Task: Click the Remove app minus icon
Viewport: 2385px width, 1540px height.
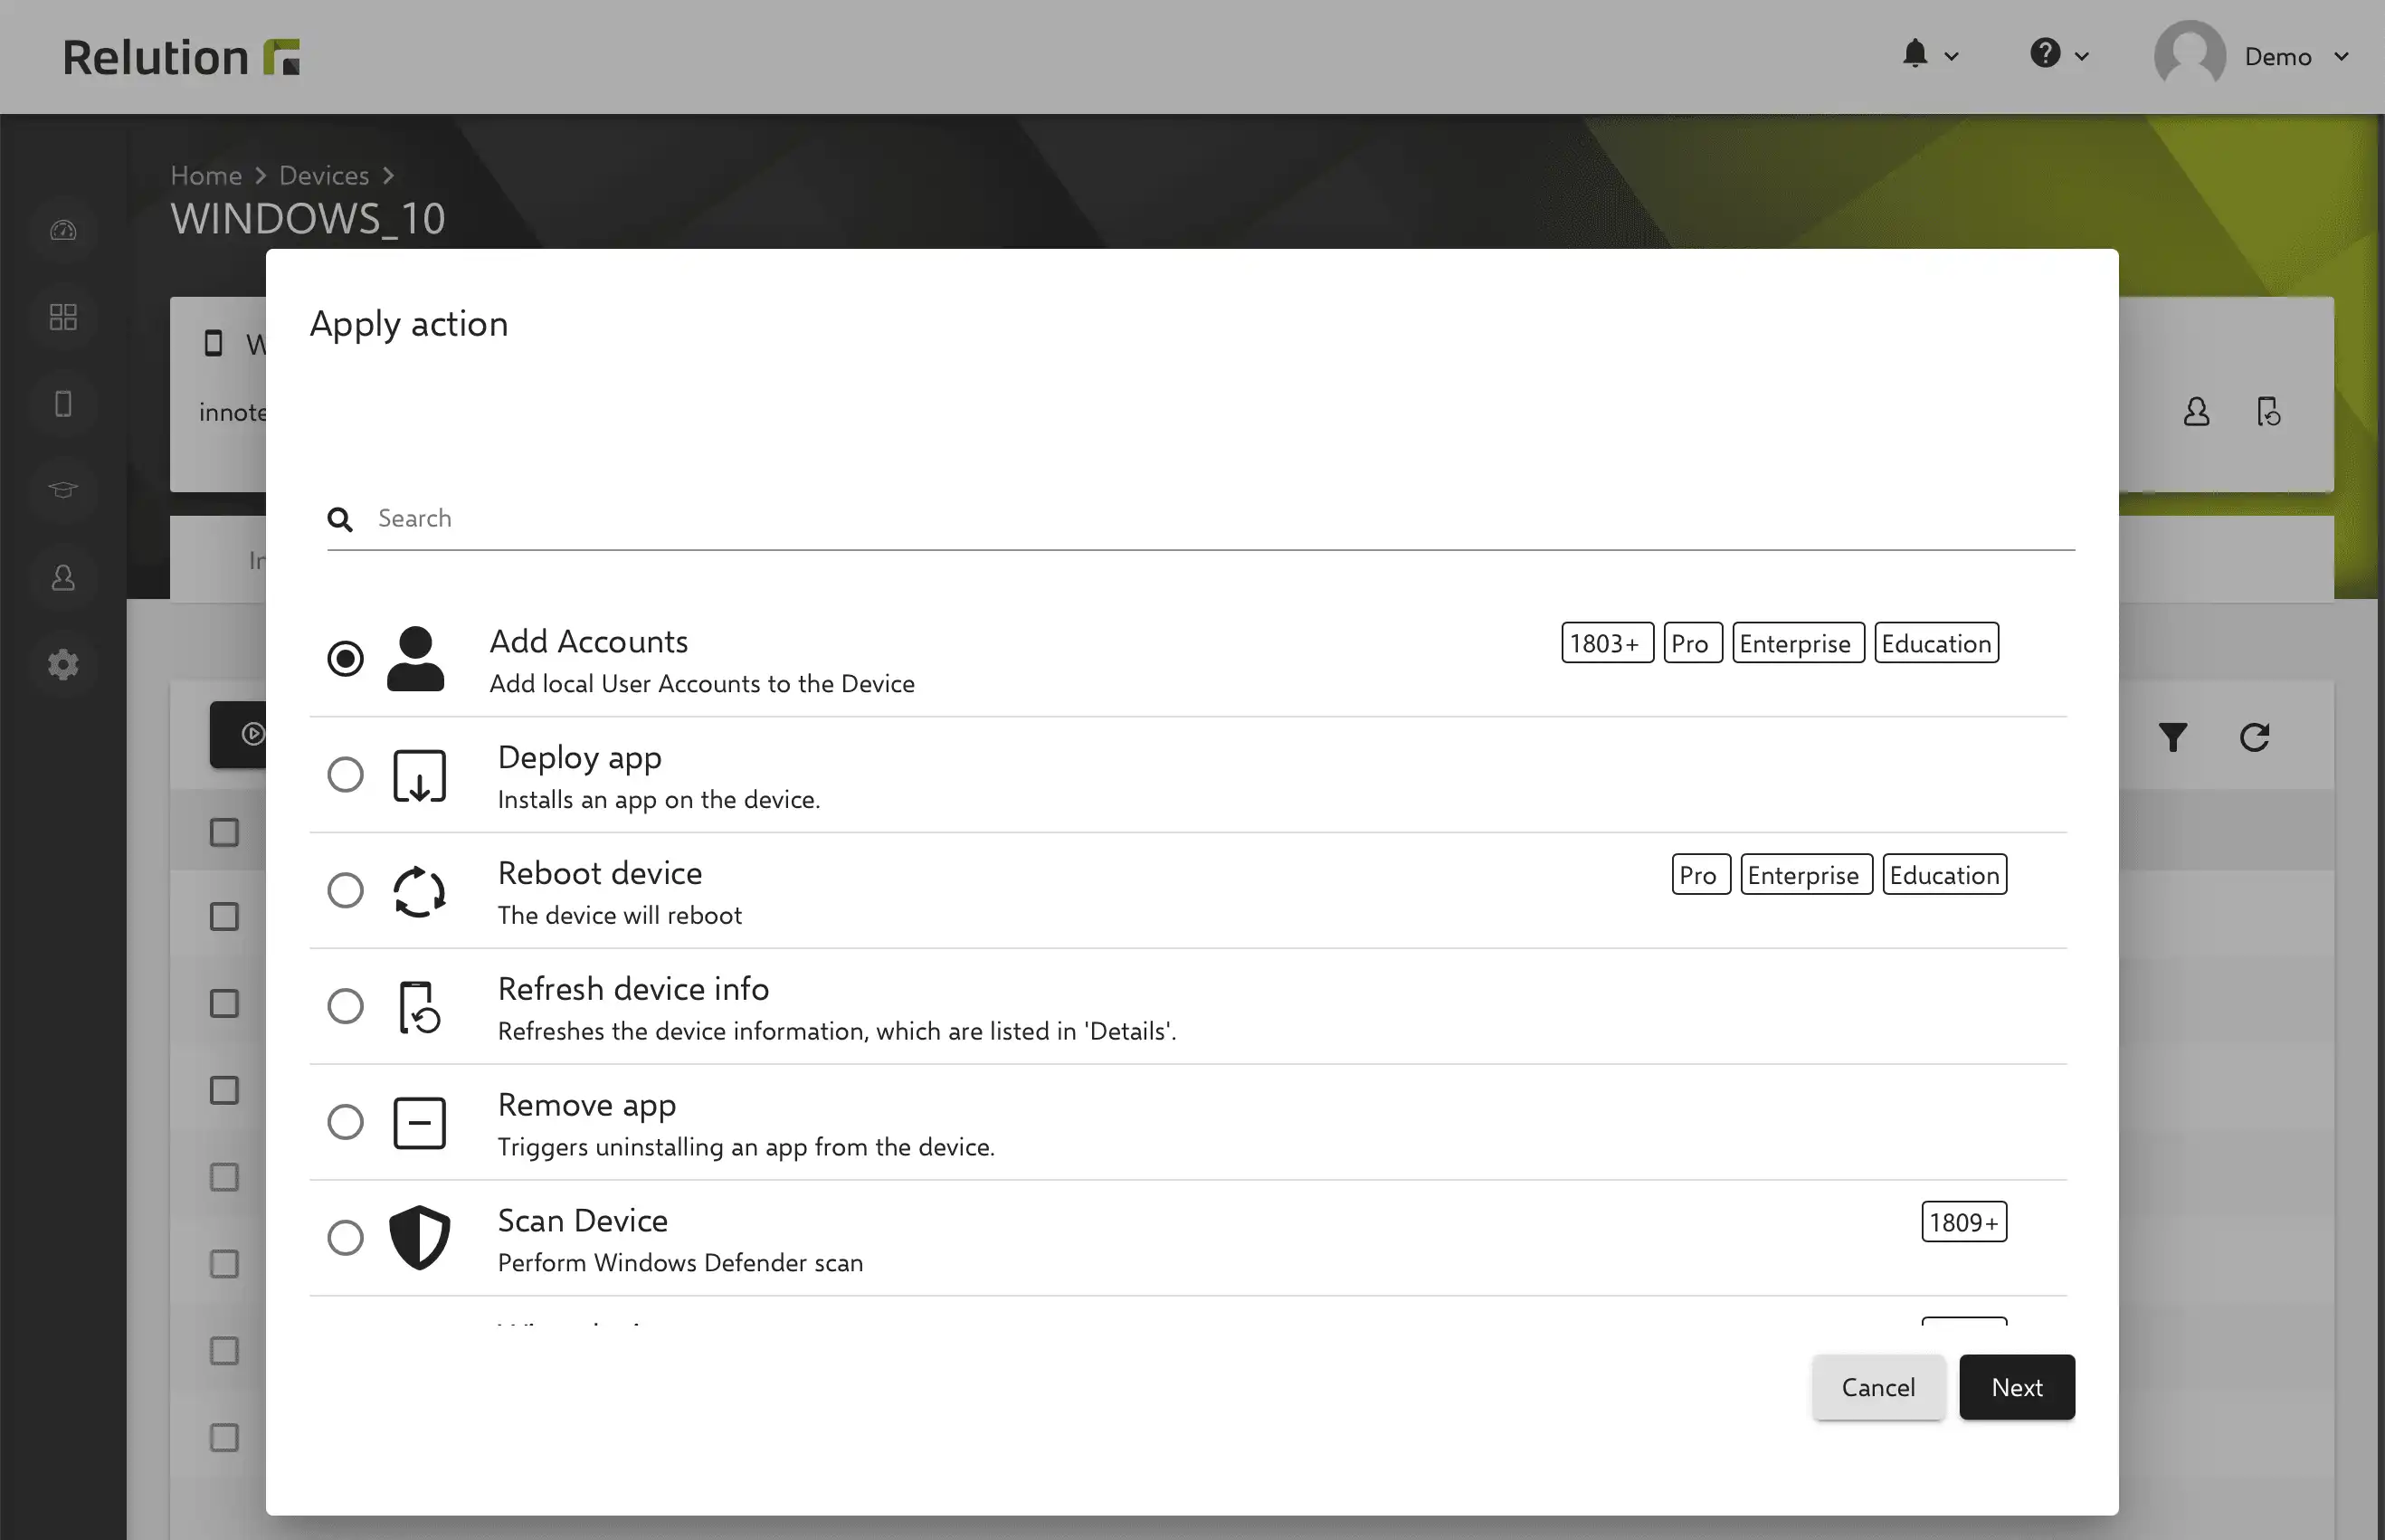Action: coord(419,1123)
